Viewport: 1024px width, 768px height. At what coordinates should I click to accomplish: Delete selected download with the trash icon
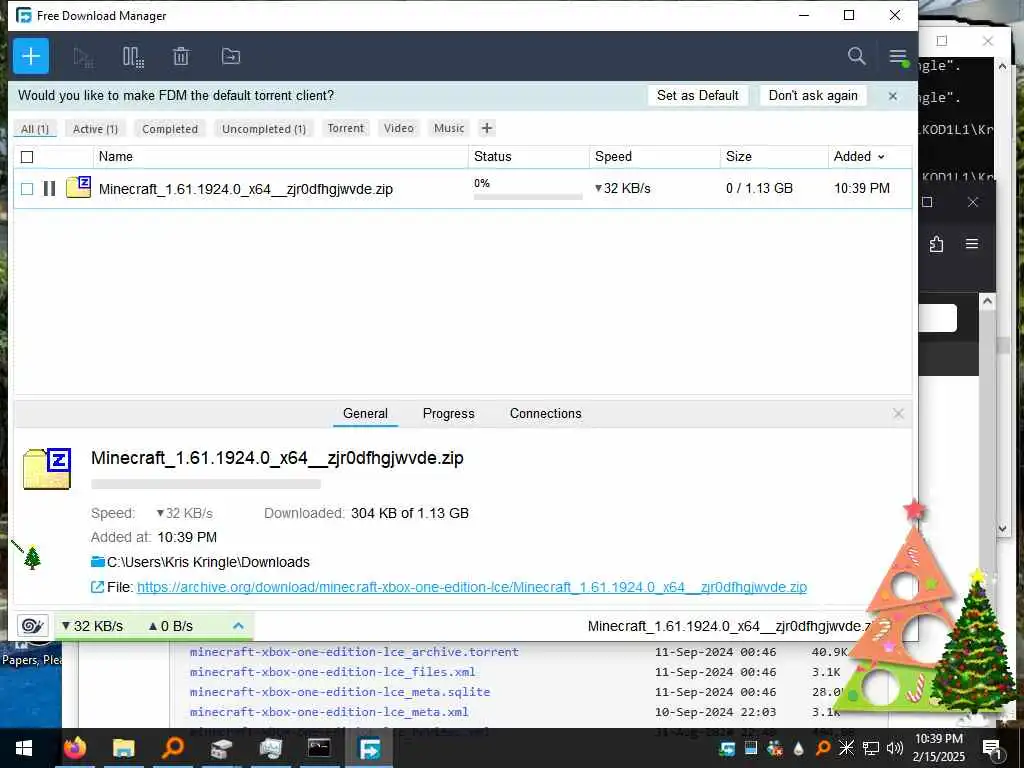[x=181, y=57]
